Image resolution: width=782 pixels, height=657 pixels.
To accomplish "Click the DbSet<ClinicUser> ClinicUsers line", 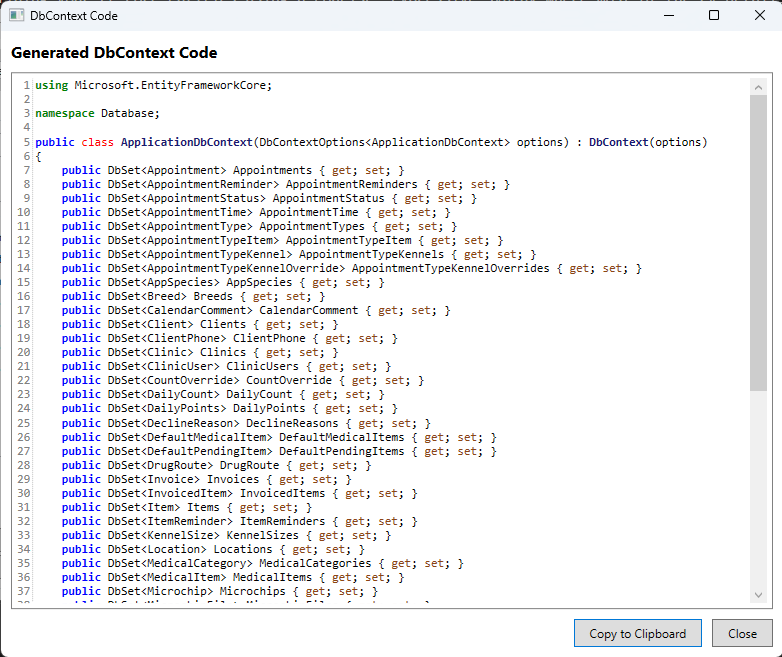I will pyautogui.click(x=226, y=366).
